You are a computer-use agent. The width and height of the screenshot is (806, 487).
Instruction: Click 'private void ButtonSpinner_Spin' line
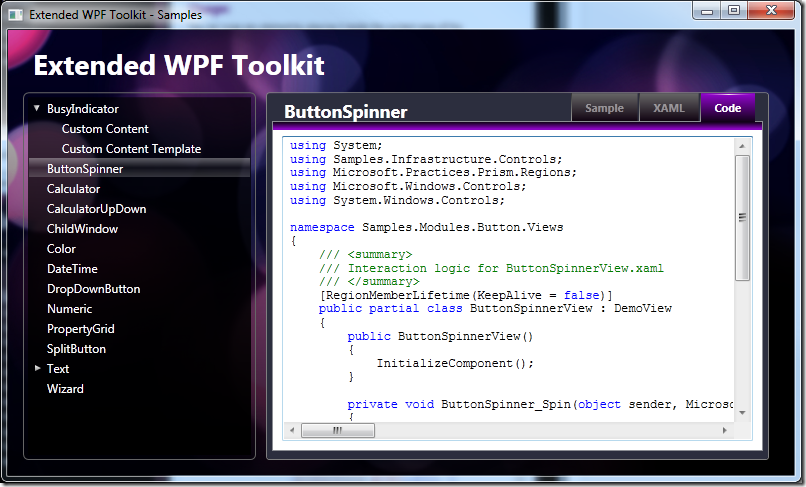tap(540, 405)
